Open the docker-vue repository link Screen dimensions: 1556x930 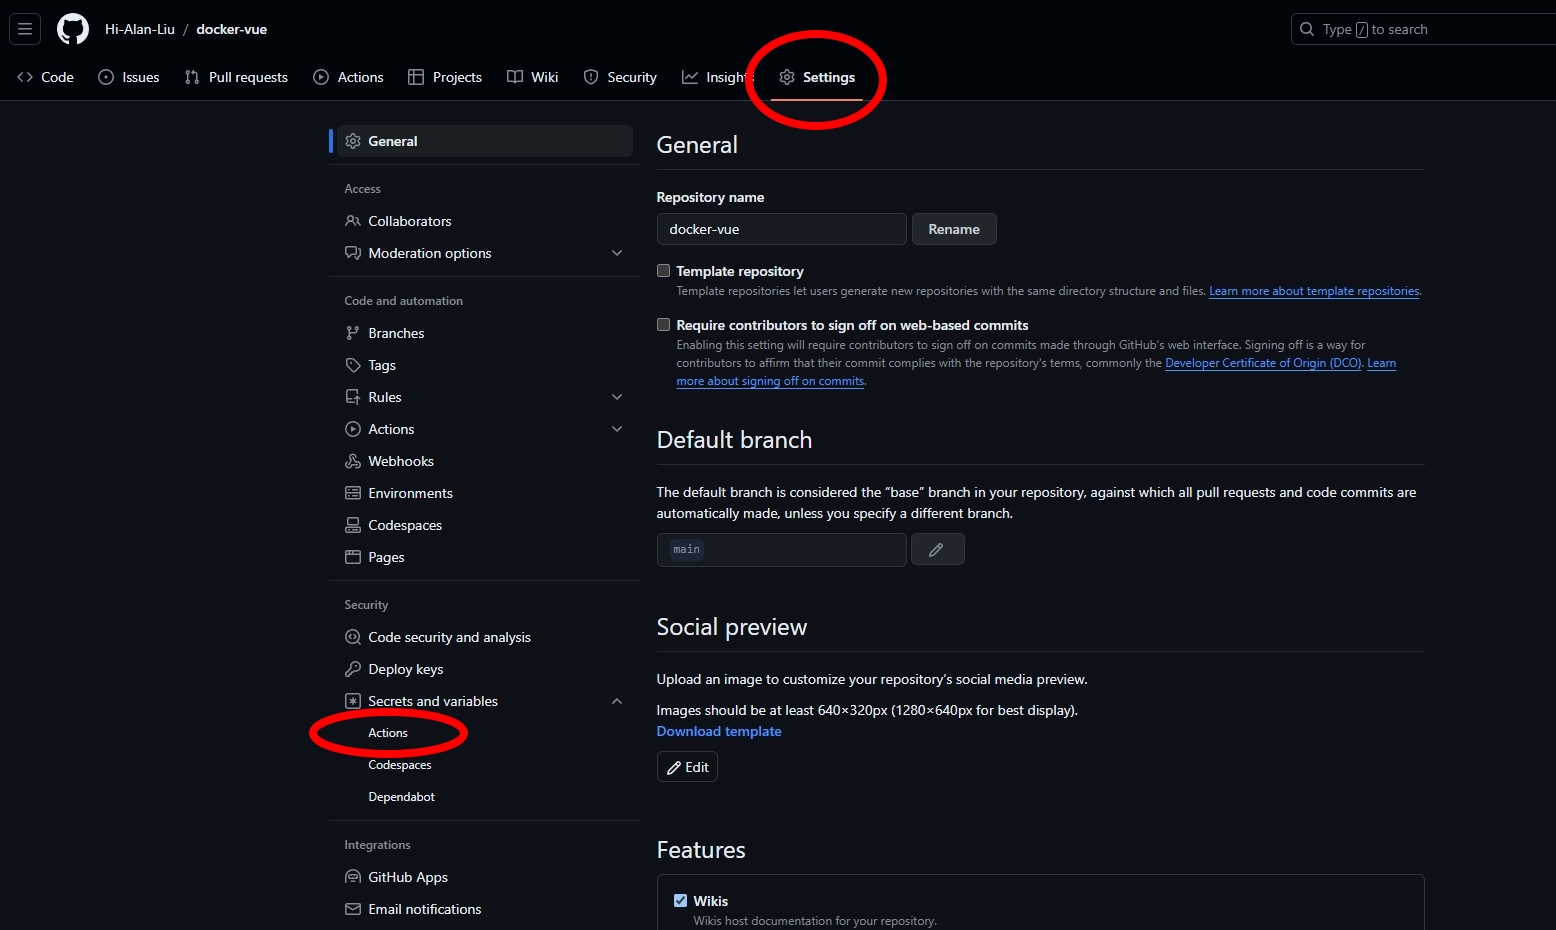[232, 29]
